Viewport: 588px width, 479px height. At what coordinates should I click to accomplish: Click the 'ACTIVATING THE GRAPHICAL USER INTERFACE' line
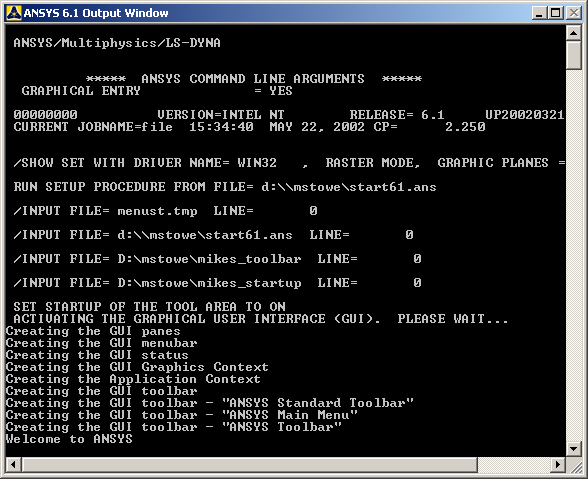click(x=261, y=319)
